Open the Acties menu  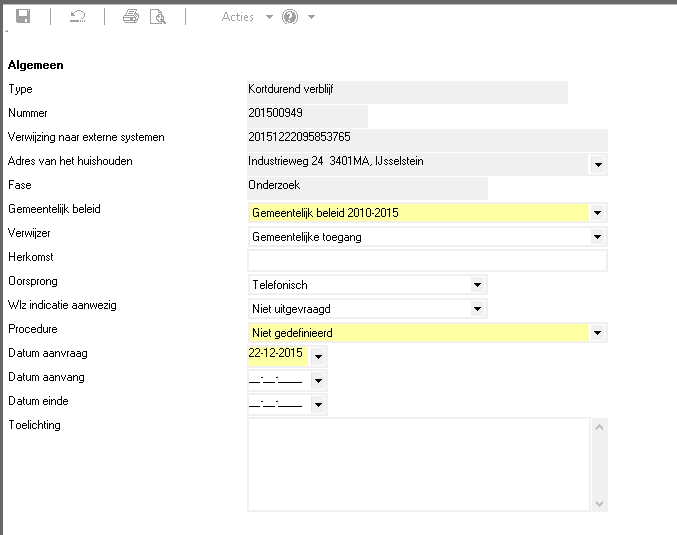pos(238,17)
